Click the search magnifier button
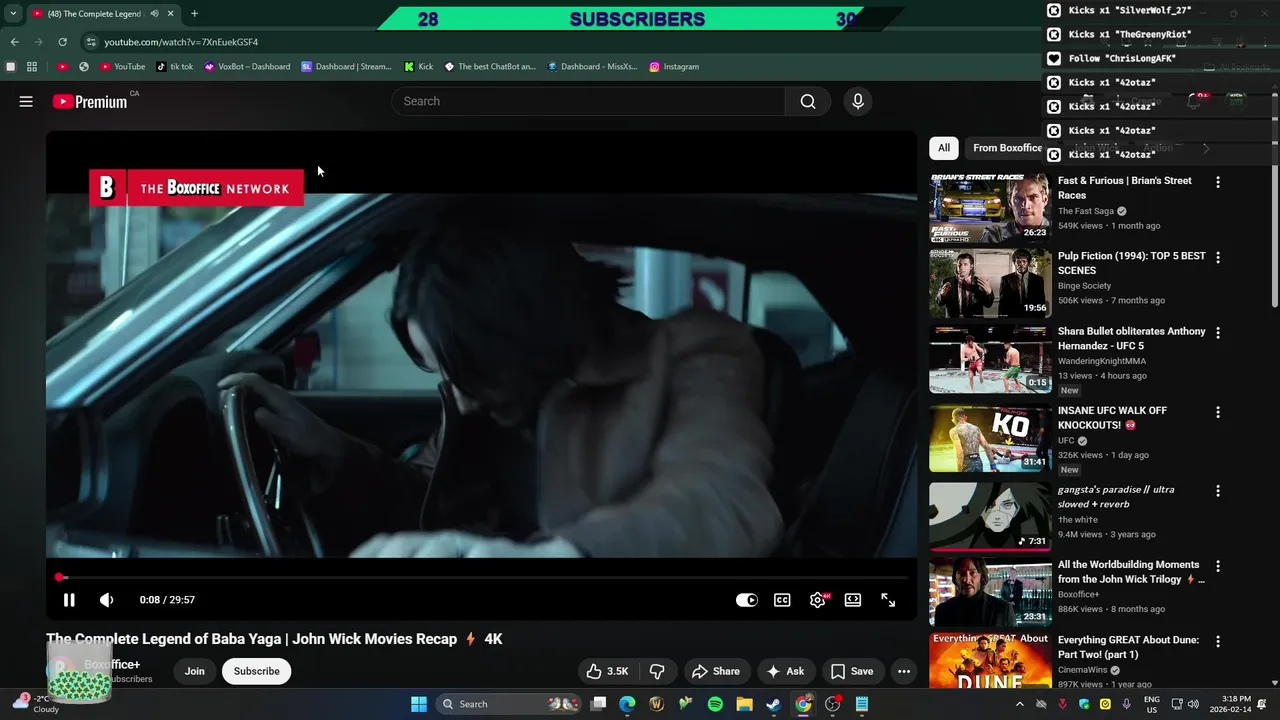Image resolution: width=1280 pixels, height=720 pixels. click(x=808, y=101)
